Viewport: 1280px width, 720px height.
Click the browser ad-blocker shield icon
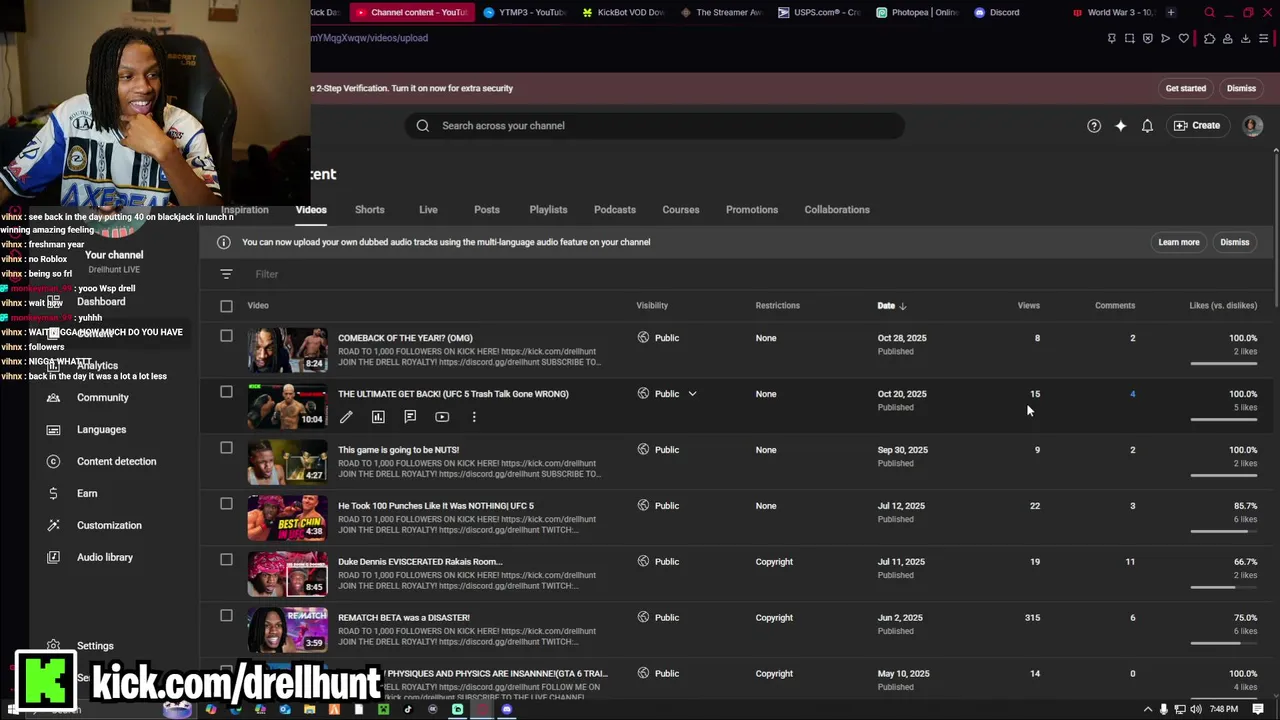click(1148, 39)
